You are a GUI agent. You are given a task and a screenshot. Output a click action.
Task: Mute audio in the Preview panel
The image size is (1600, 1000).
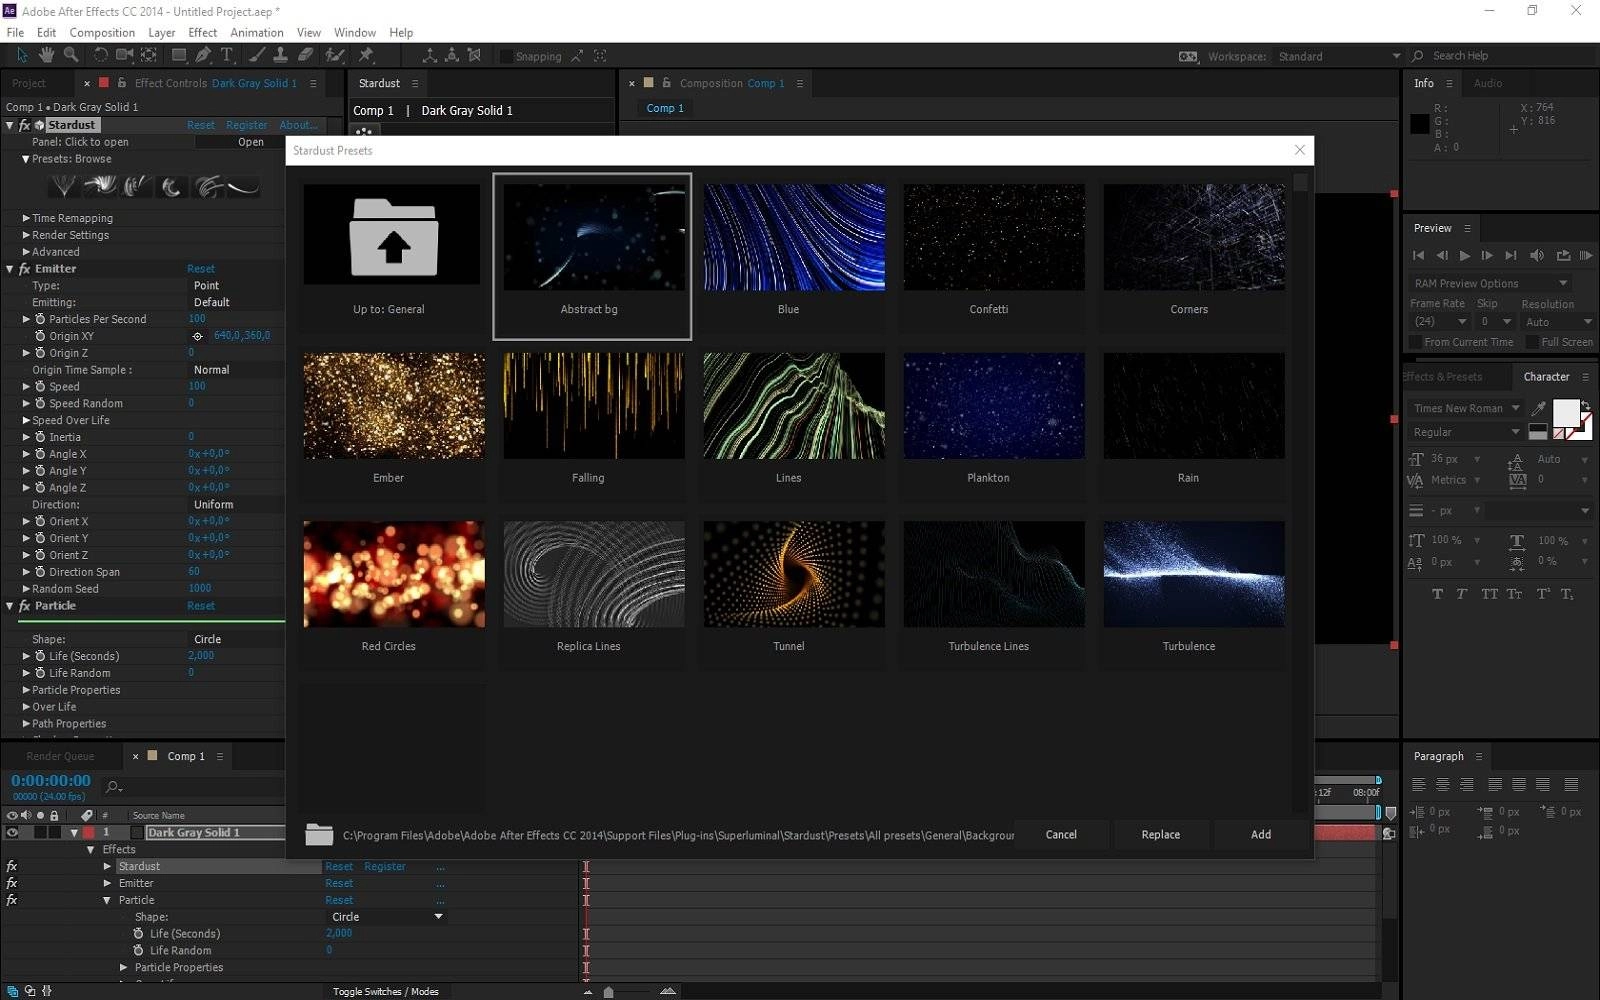point(1537,256)
